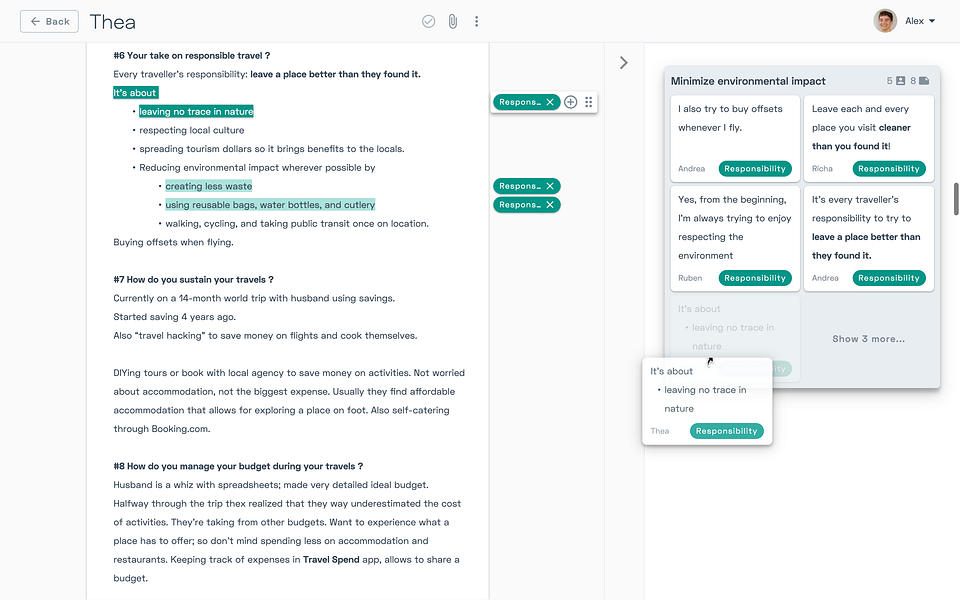Click the vertical scrollbar thumb on right
This screenshot has height=600, width=960.
(956, 199)
